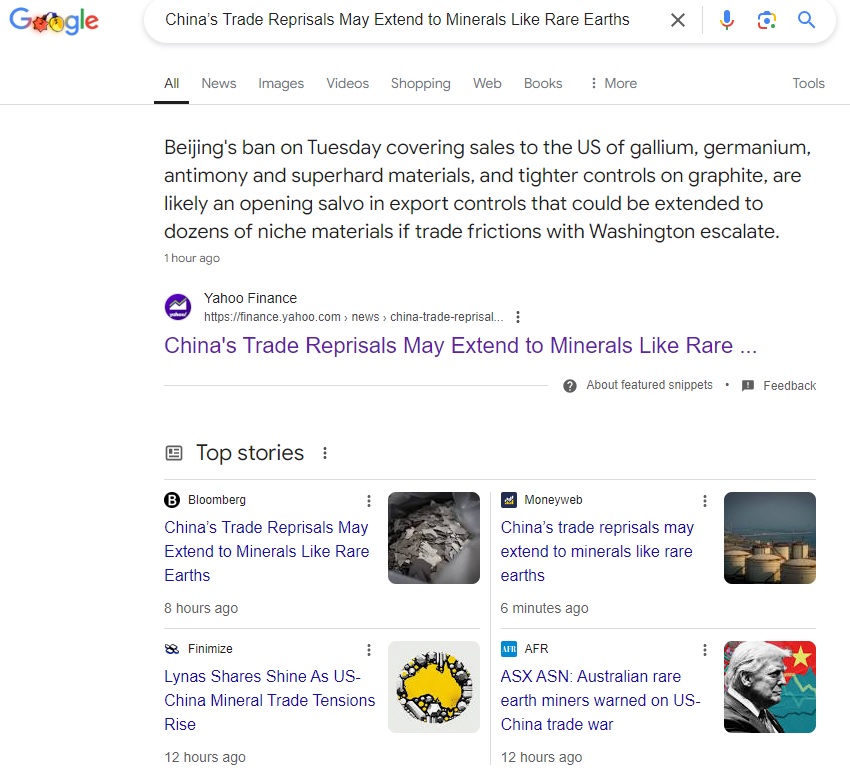Click the Finimize Australia map thumbnail

pos(434,687)
